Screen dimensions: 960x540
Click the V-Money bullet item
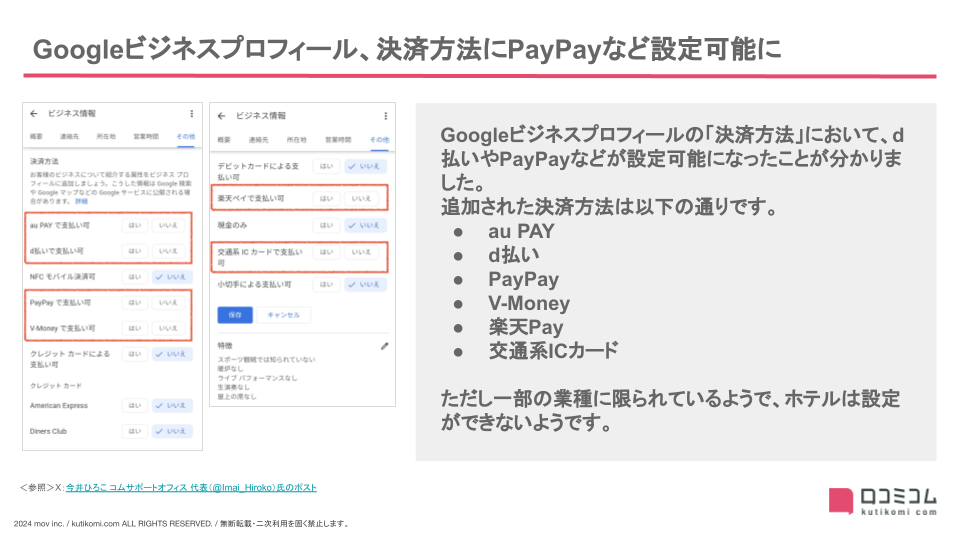(x=529, y=303)
